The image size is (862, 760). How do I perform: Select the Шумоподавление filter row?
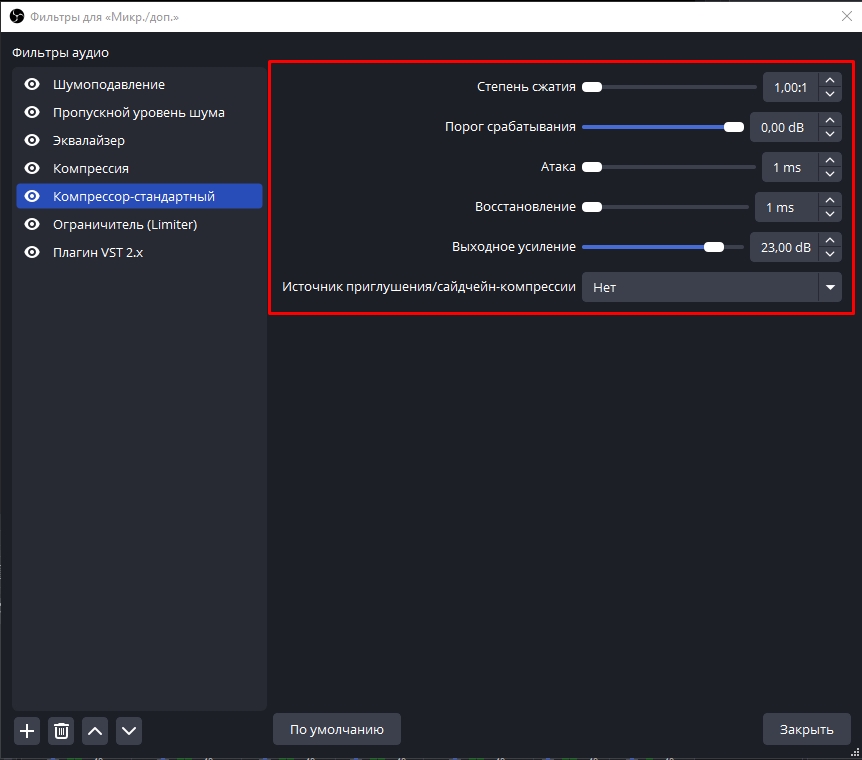coord(140,84)
